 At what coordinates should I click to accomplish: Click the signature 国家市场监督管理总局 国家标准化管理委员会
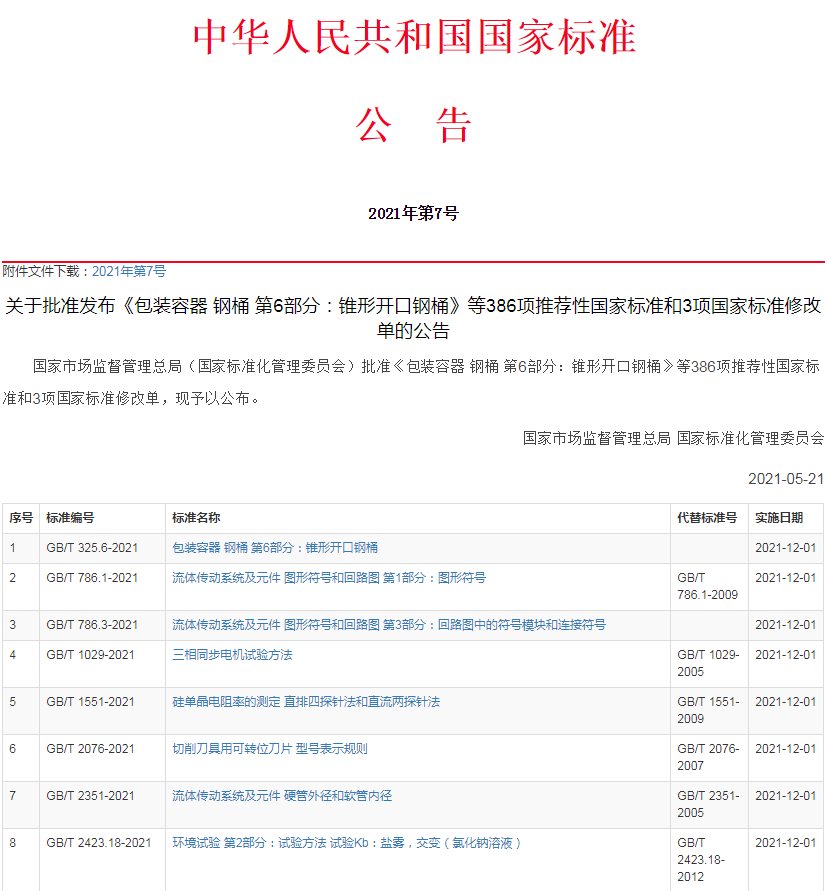coord(673,438)
